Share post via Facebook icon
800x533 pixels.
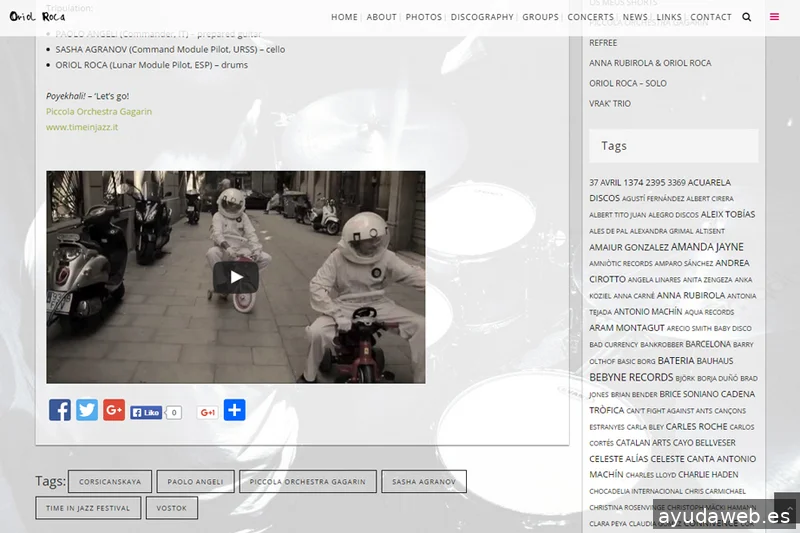[60, 410]
